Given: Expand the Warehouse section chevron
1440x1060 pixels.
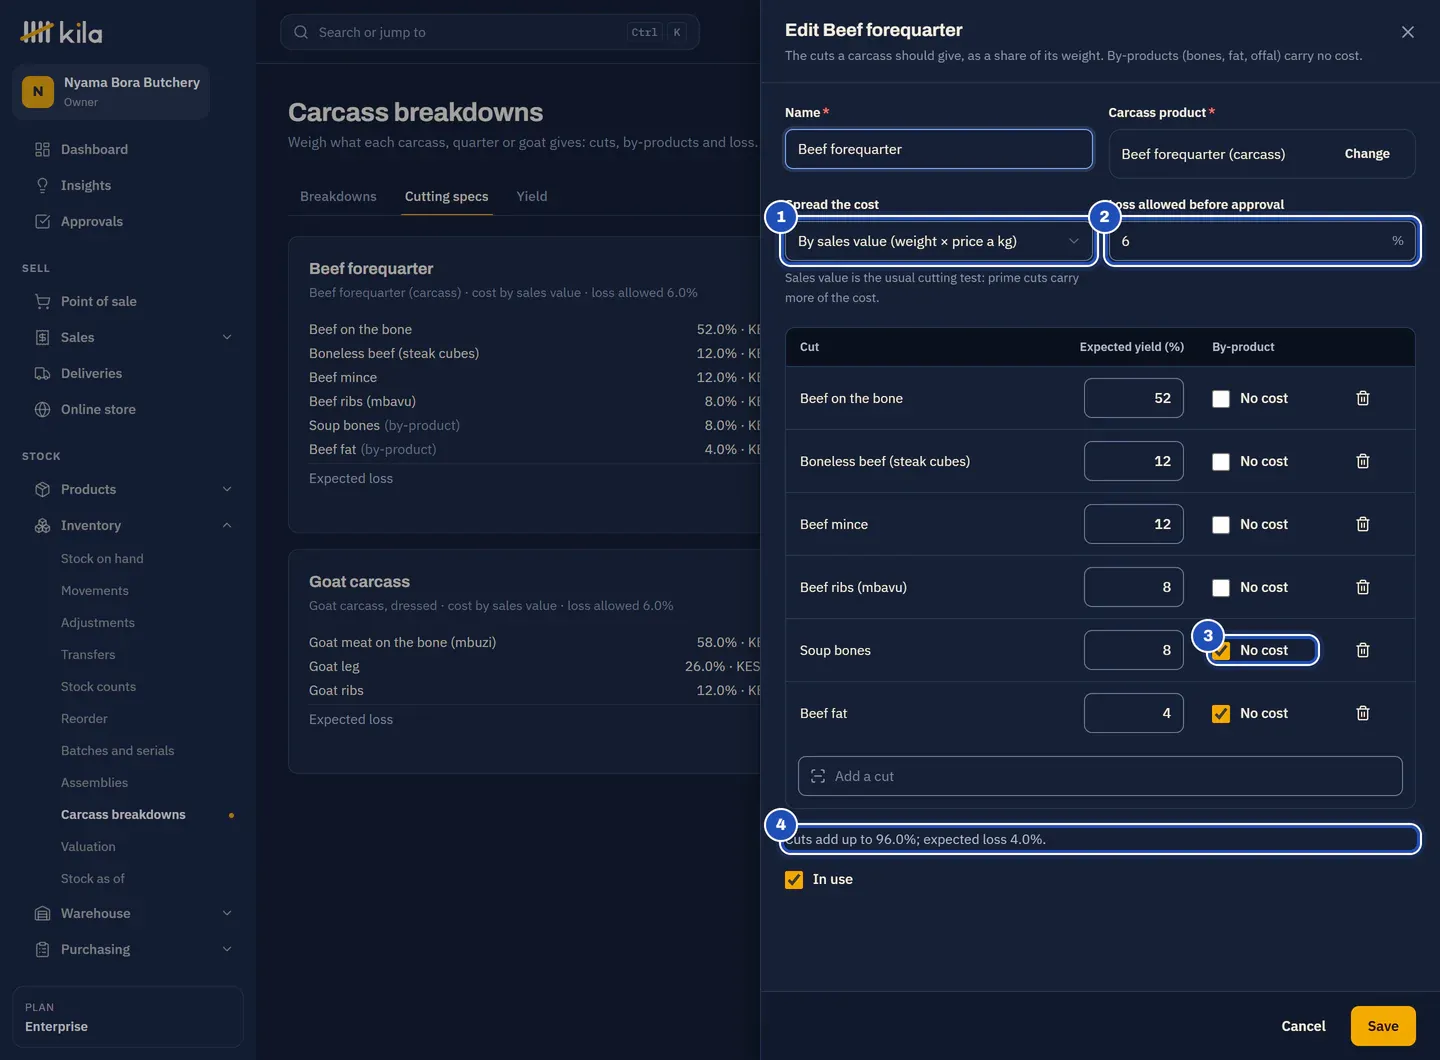Looking at the screenshot, I should click(227, 913).
